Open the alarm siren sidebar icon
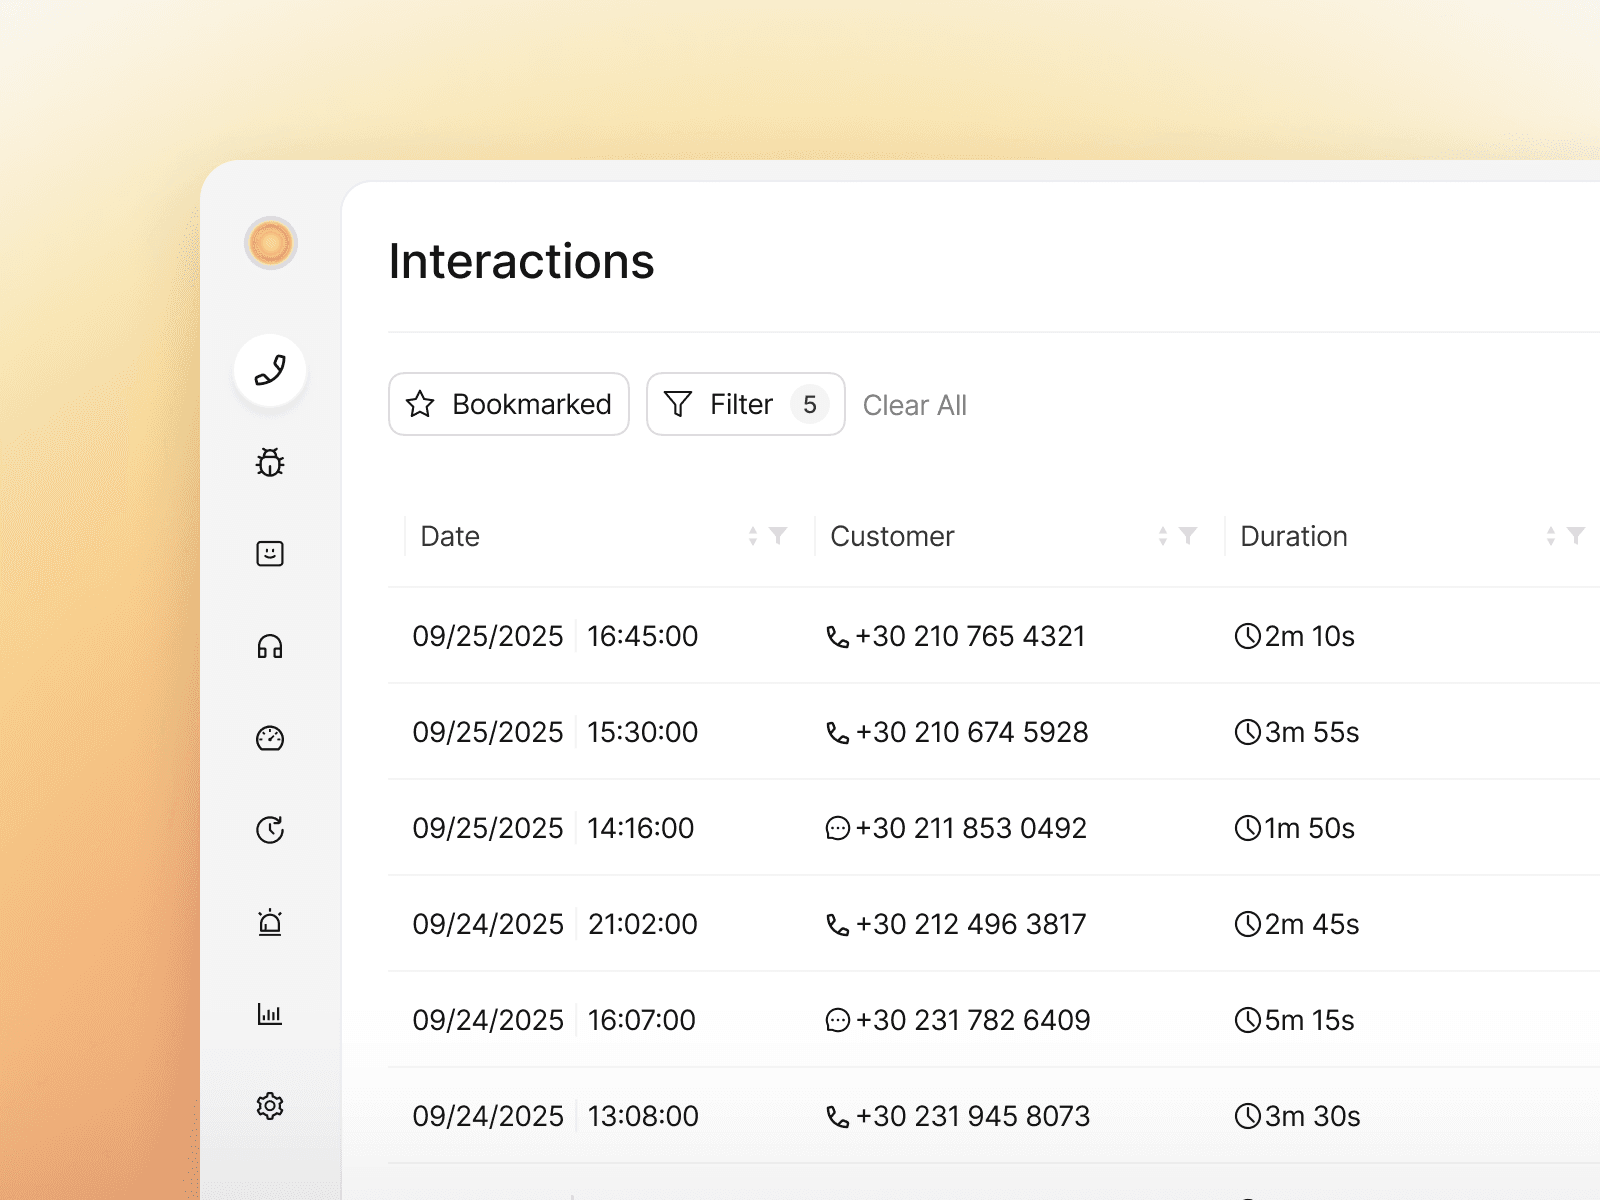 coord(270,922)
